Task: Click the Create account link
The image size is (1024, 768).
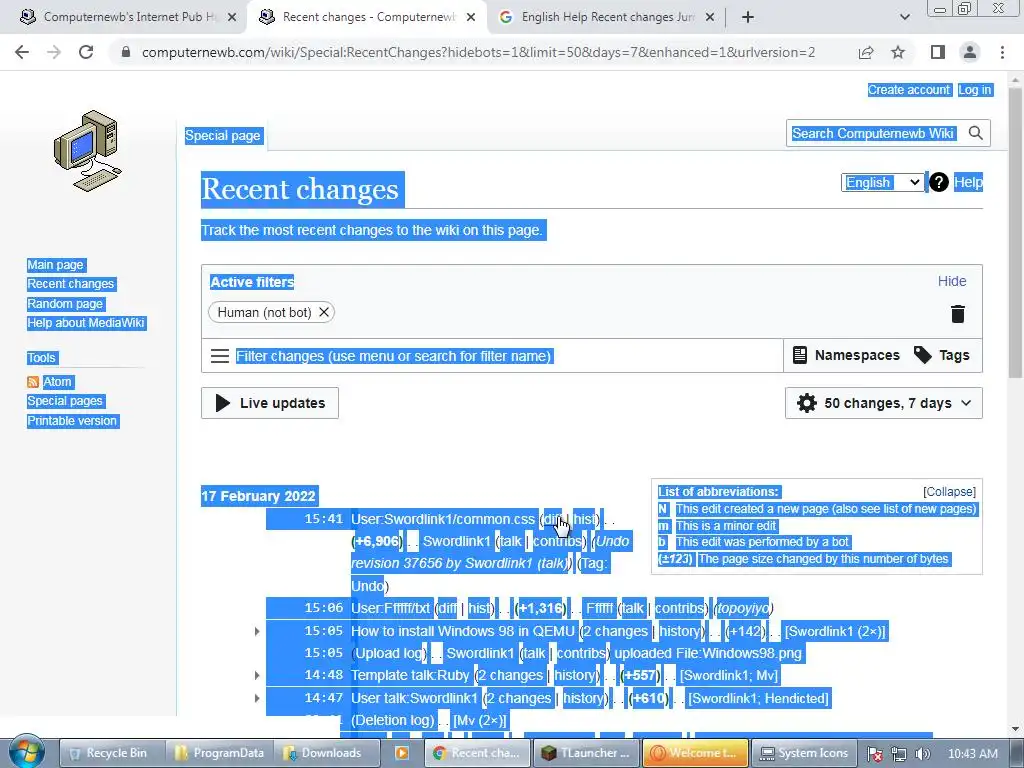Action: click(x=908, y=90)
